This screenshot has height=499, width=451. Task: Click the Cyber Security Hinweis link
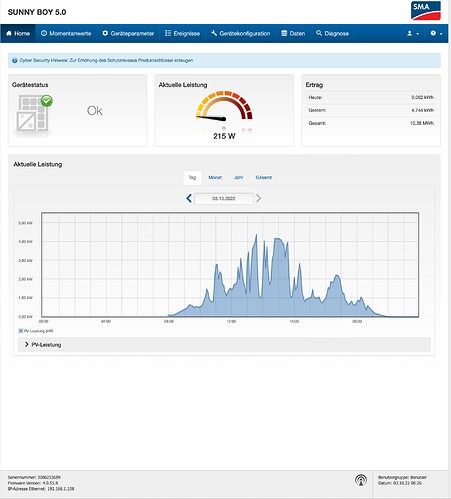pos(106,60)
